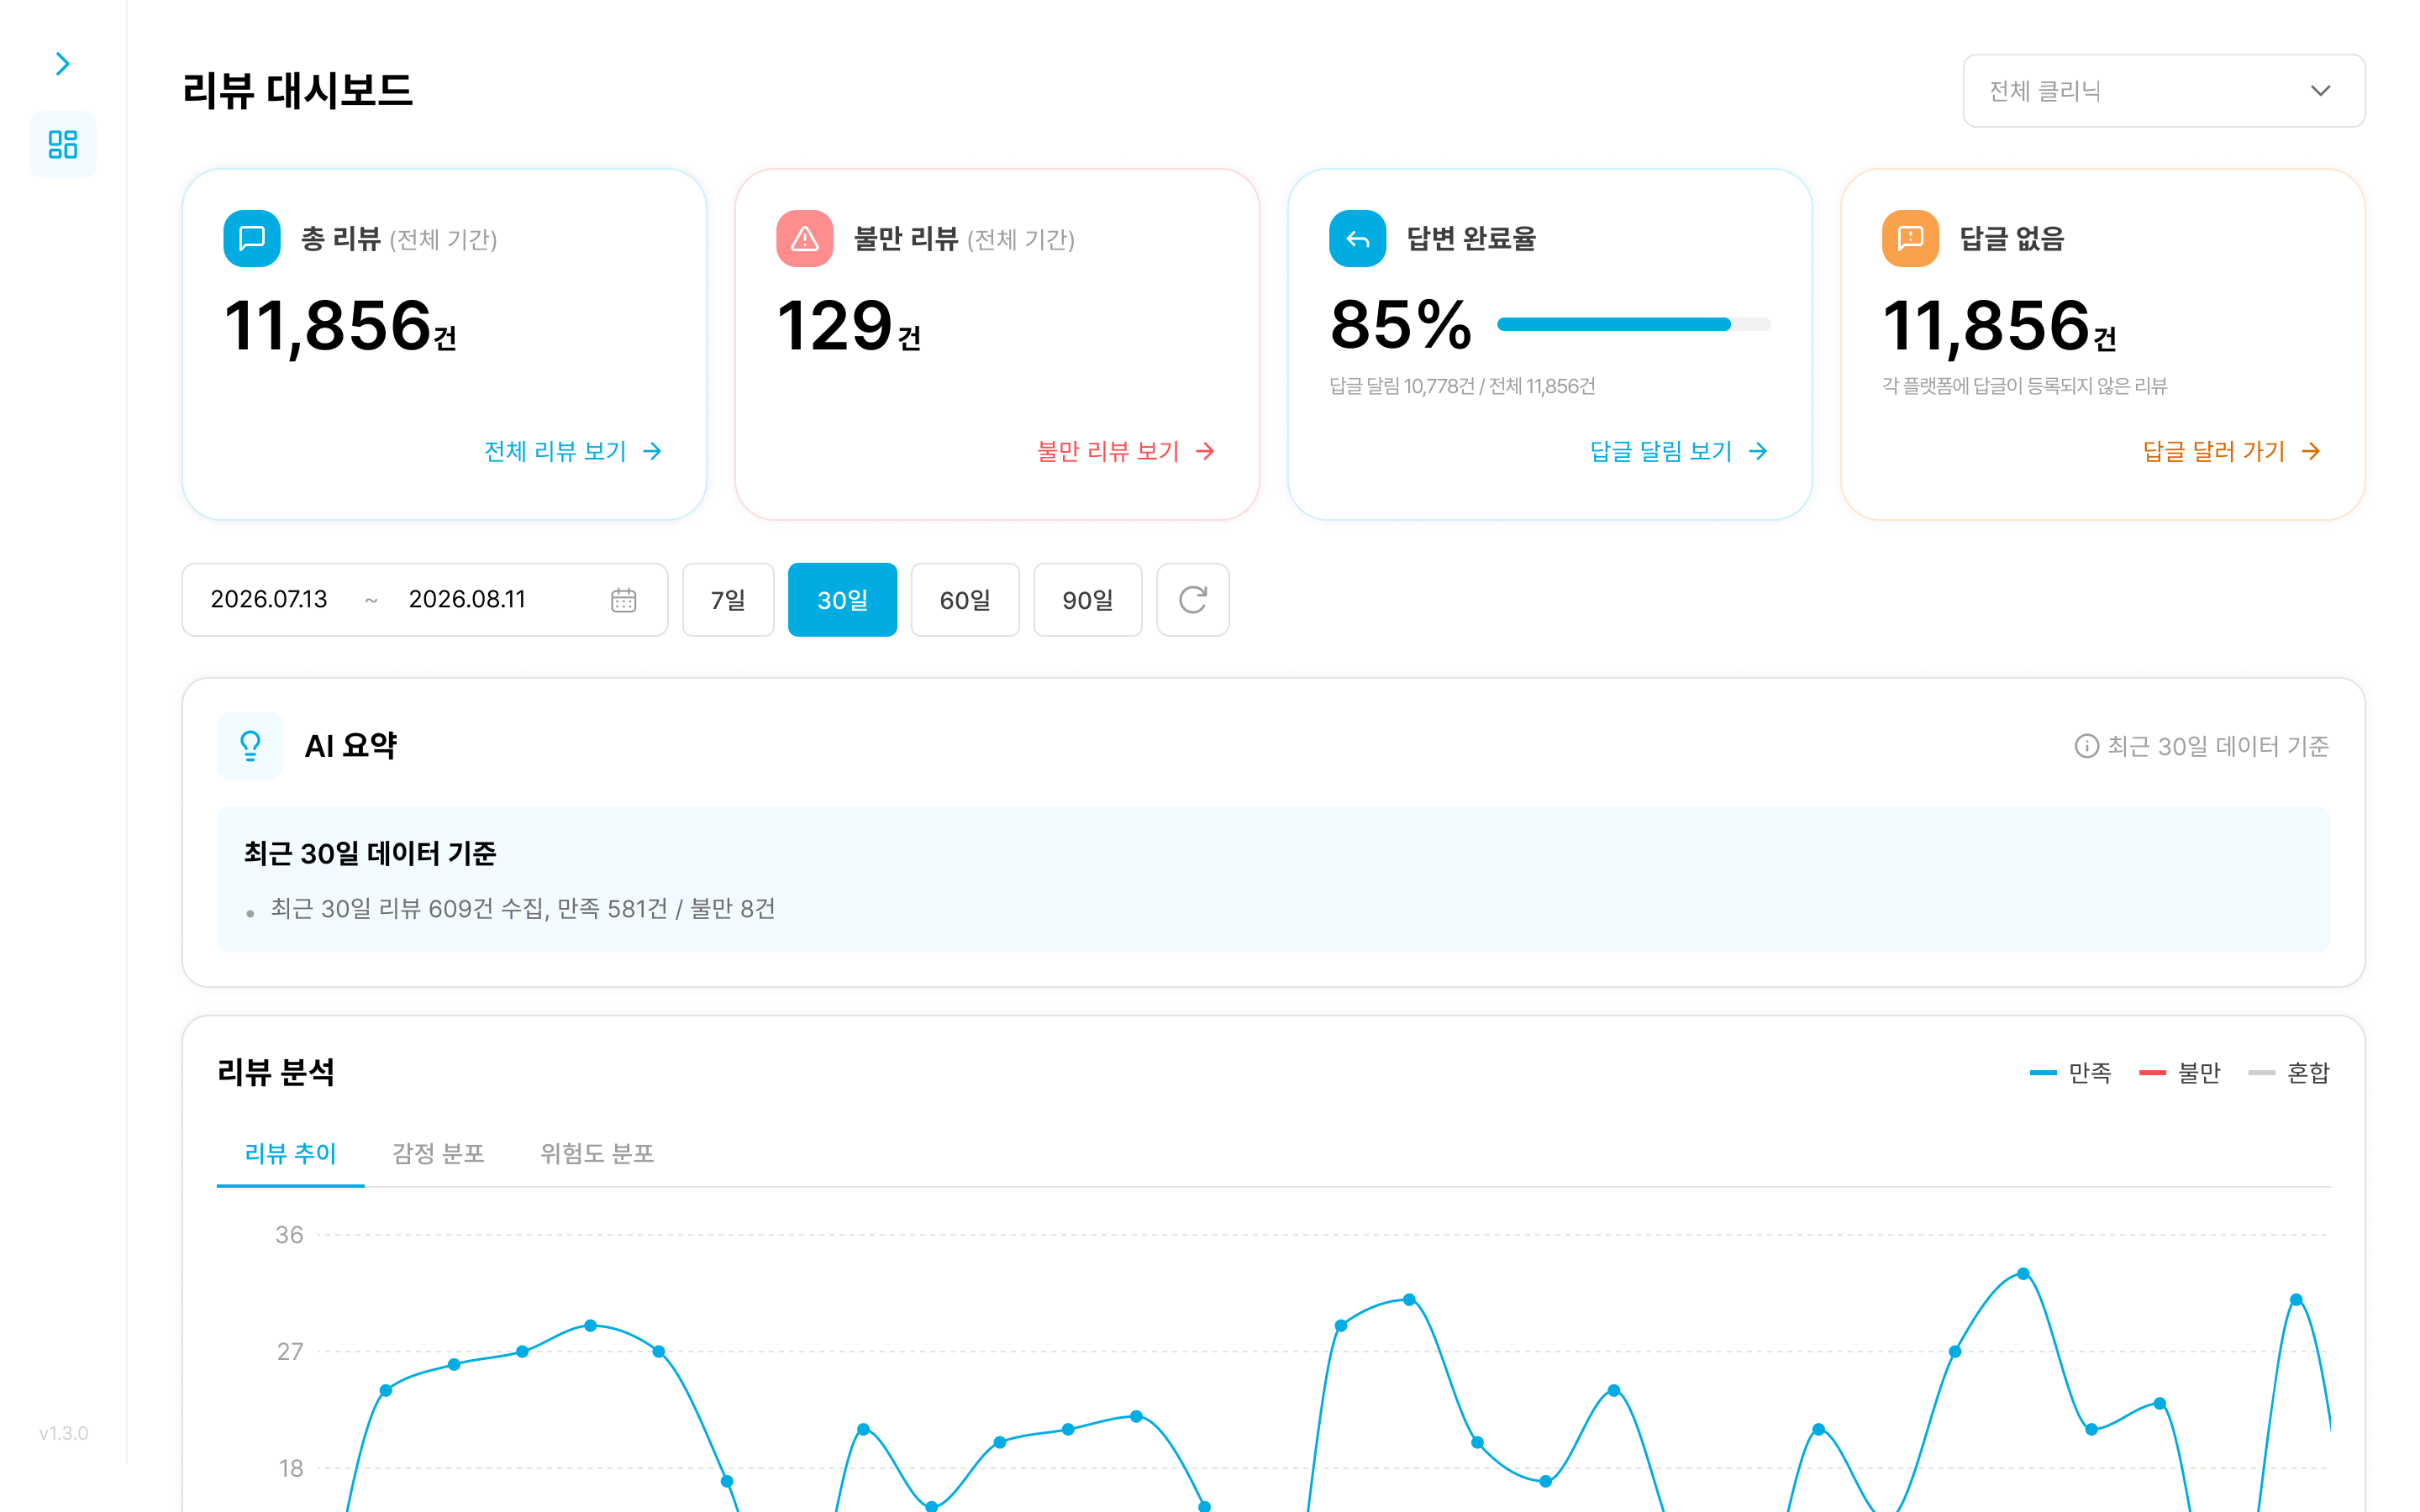2420x1512 pixels.
Task: Follow the 답글 달림 보기 link
Action: click(1679, 451)
